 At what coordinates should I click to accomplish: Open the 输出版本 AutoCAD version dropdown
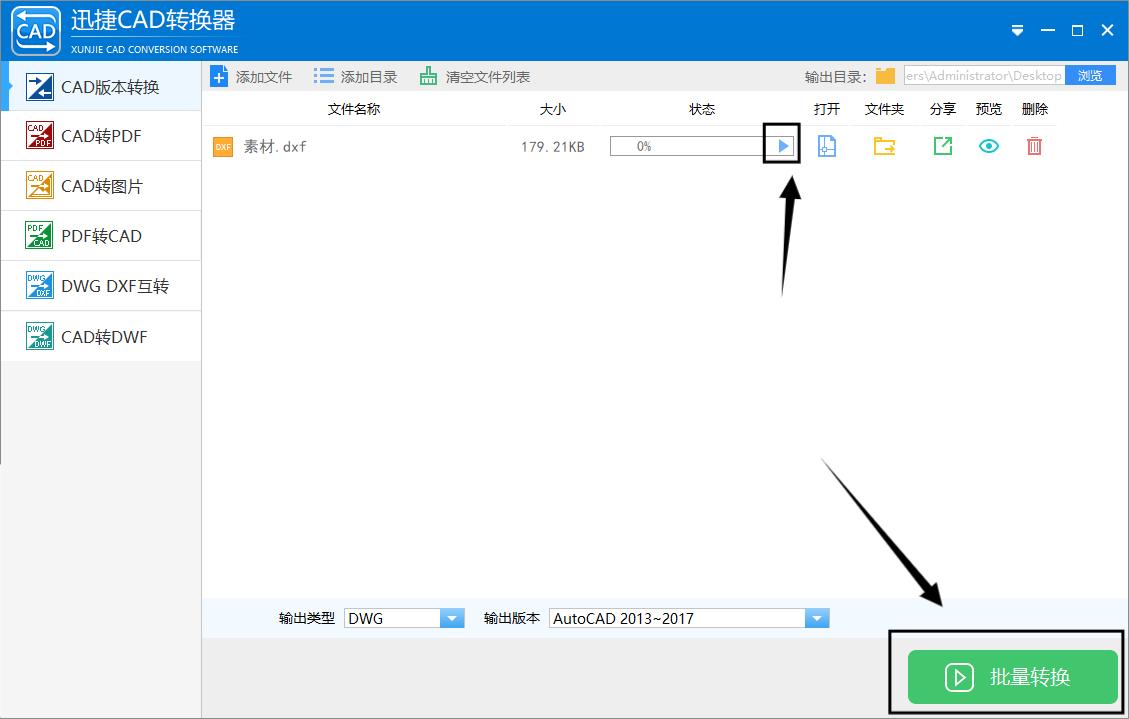(x=817, y=617)
